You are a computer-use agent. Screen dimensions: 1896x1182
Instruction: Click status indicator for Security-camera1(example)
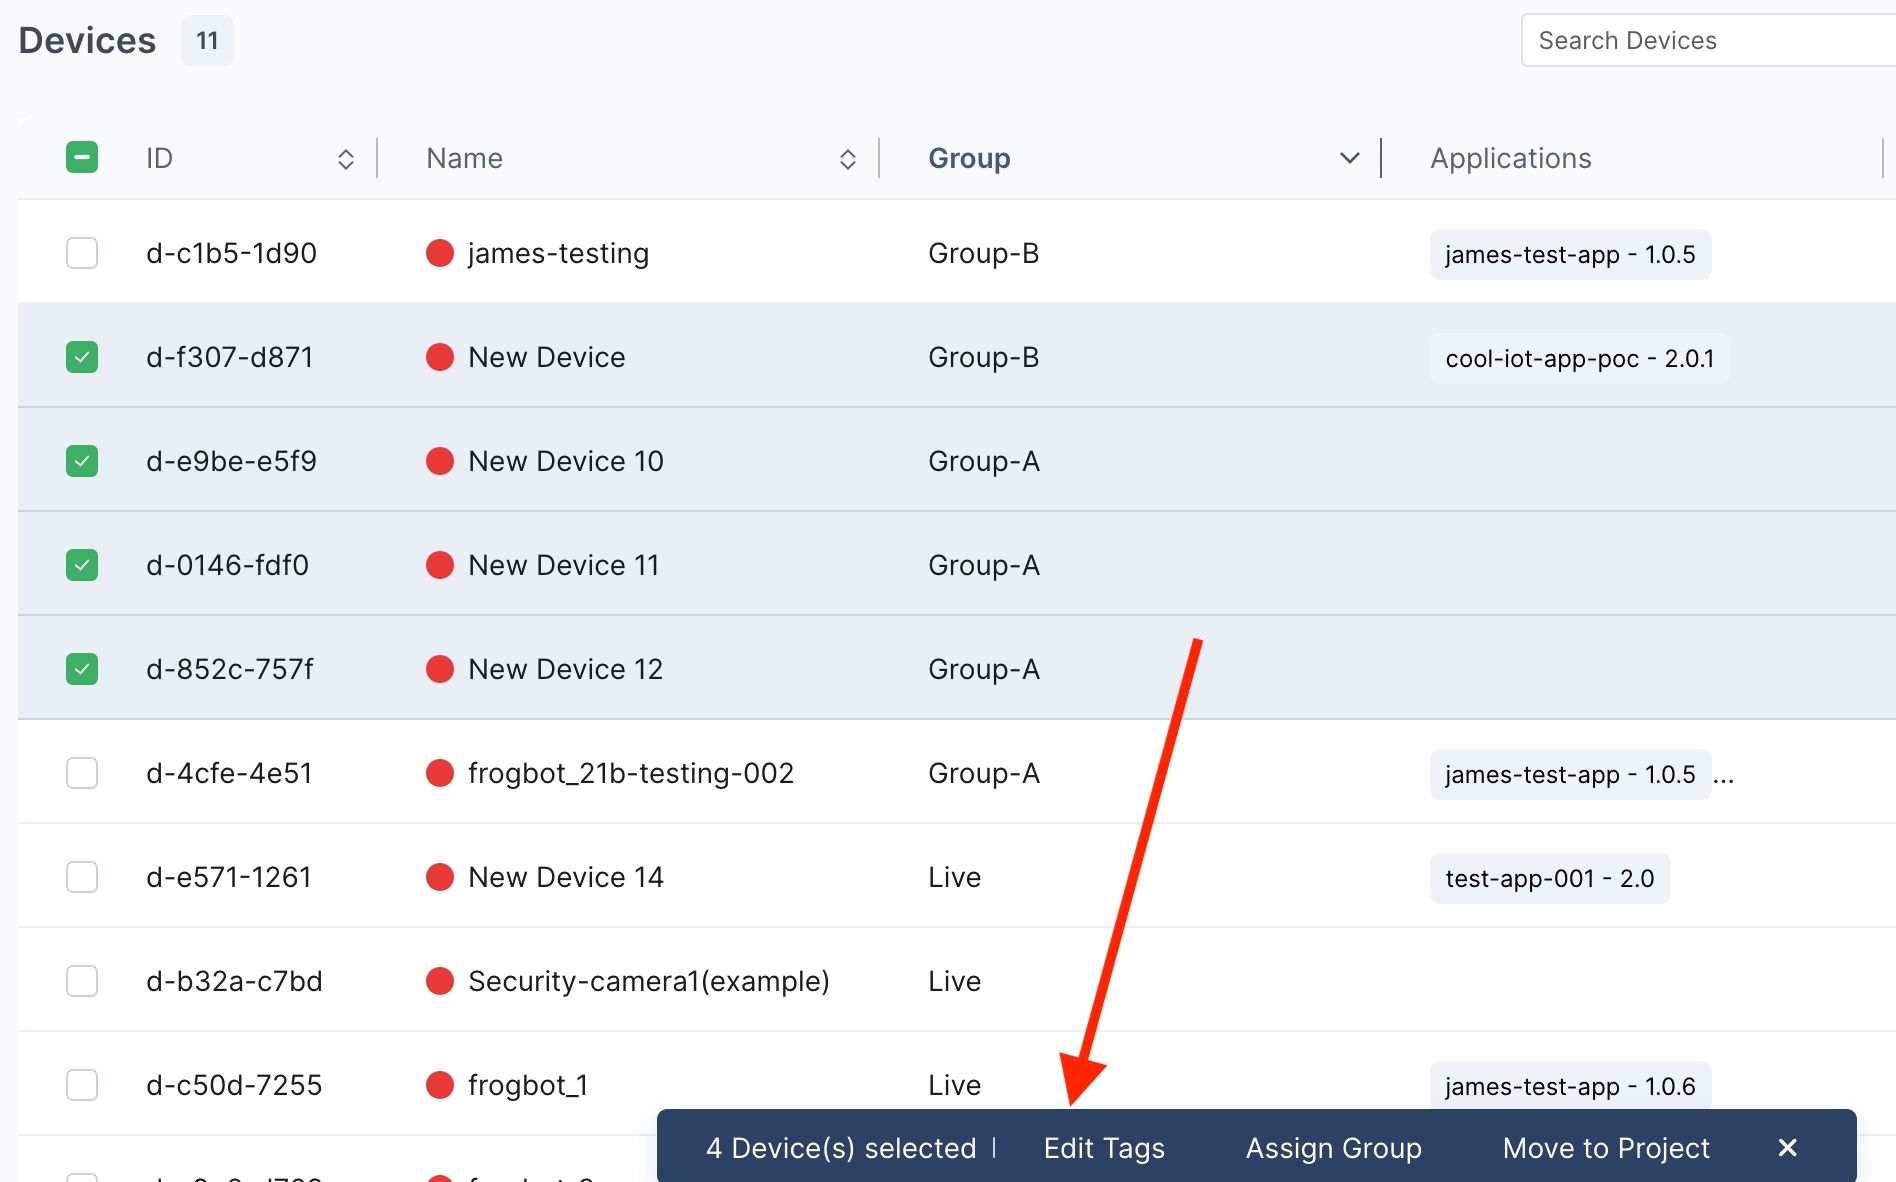click(440, 981)
